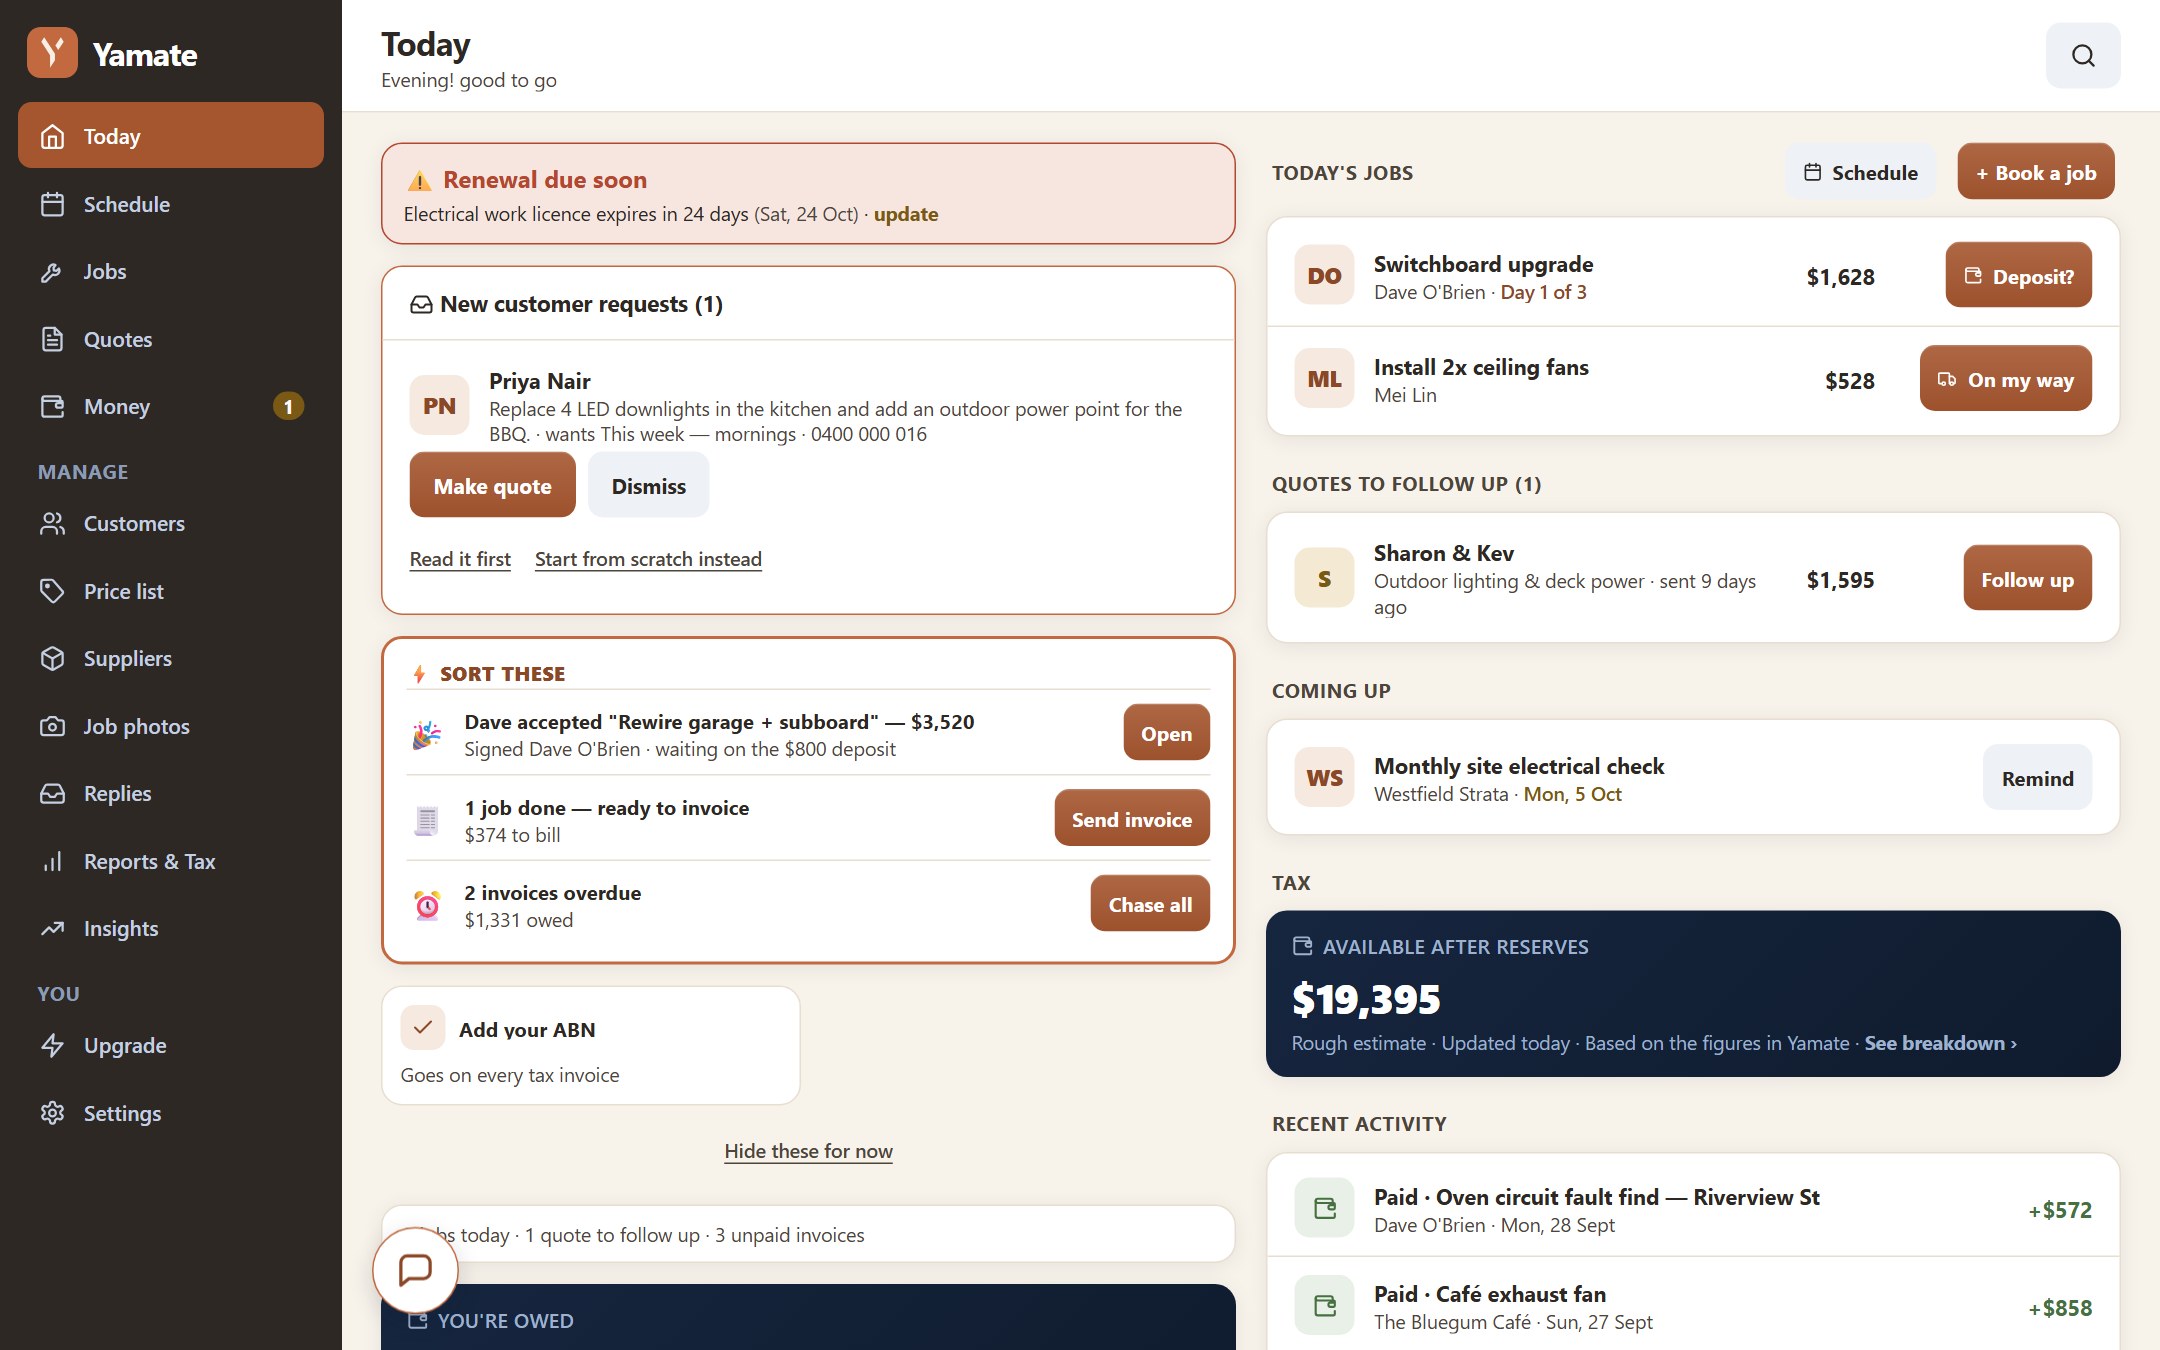Click the ML avatar for Mei Lin
Screen dimensions: 2160x1350
(x=1324, y=379)
